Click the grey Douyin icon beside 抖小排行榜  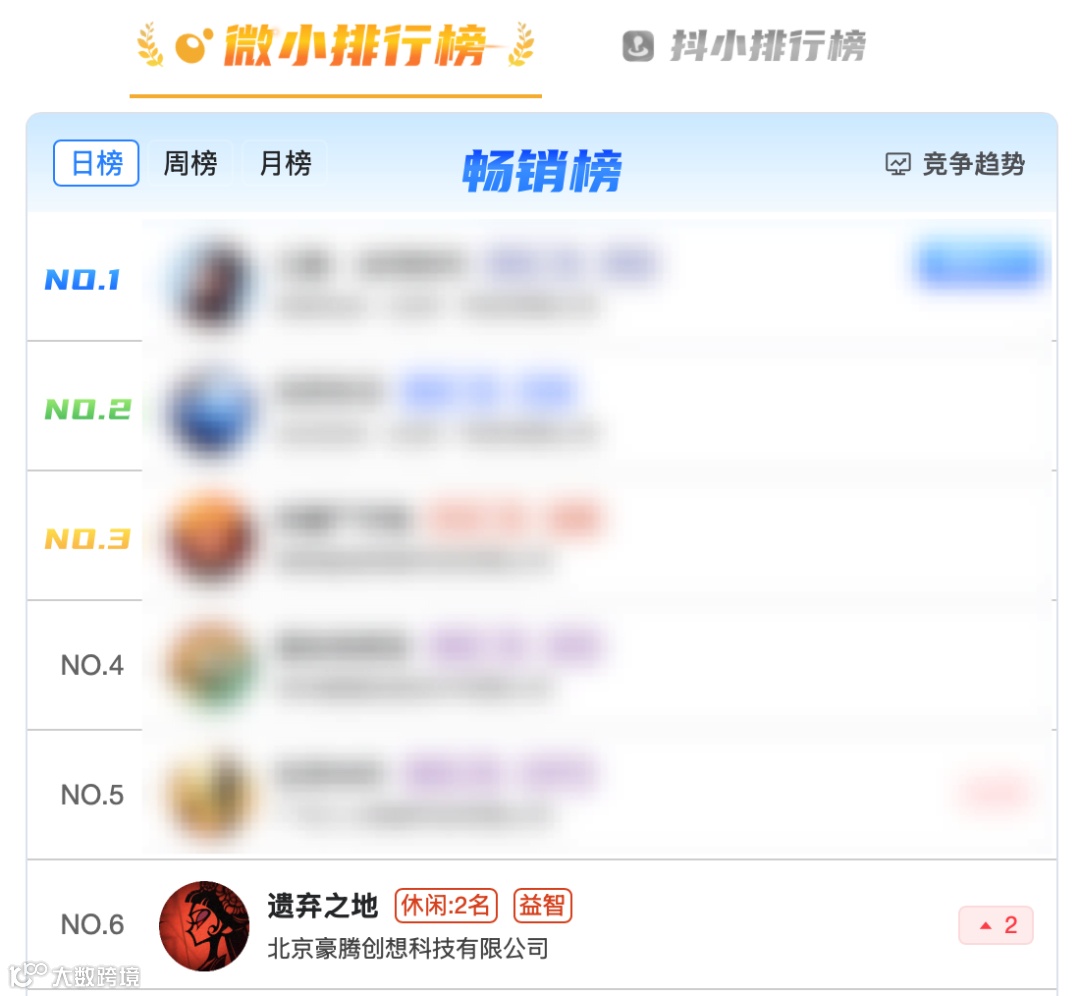638,46
